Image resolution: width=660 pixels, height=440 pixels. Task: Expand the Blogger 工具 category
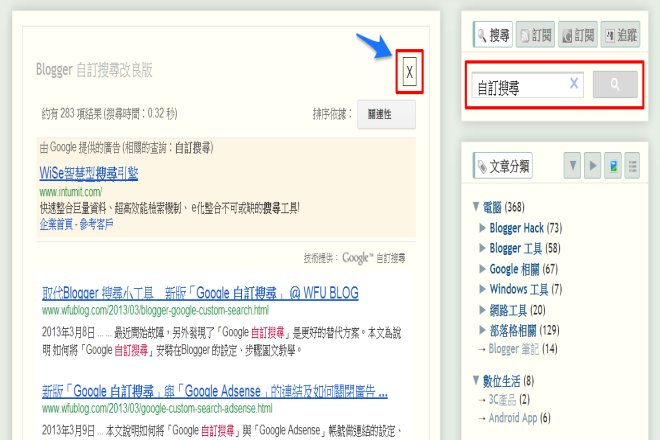tap(482, 248)
